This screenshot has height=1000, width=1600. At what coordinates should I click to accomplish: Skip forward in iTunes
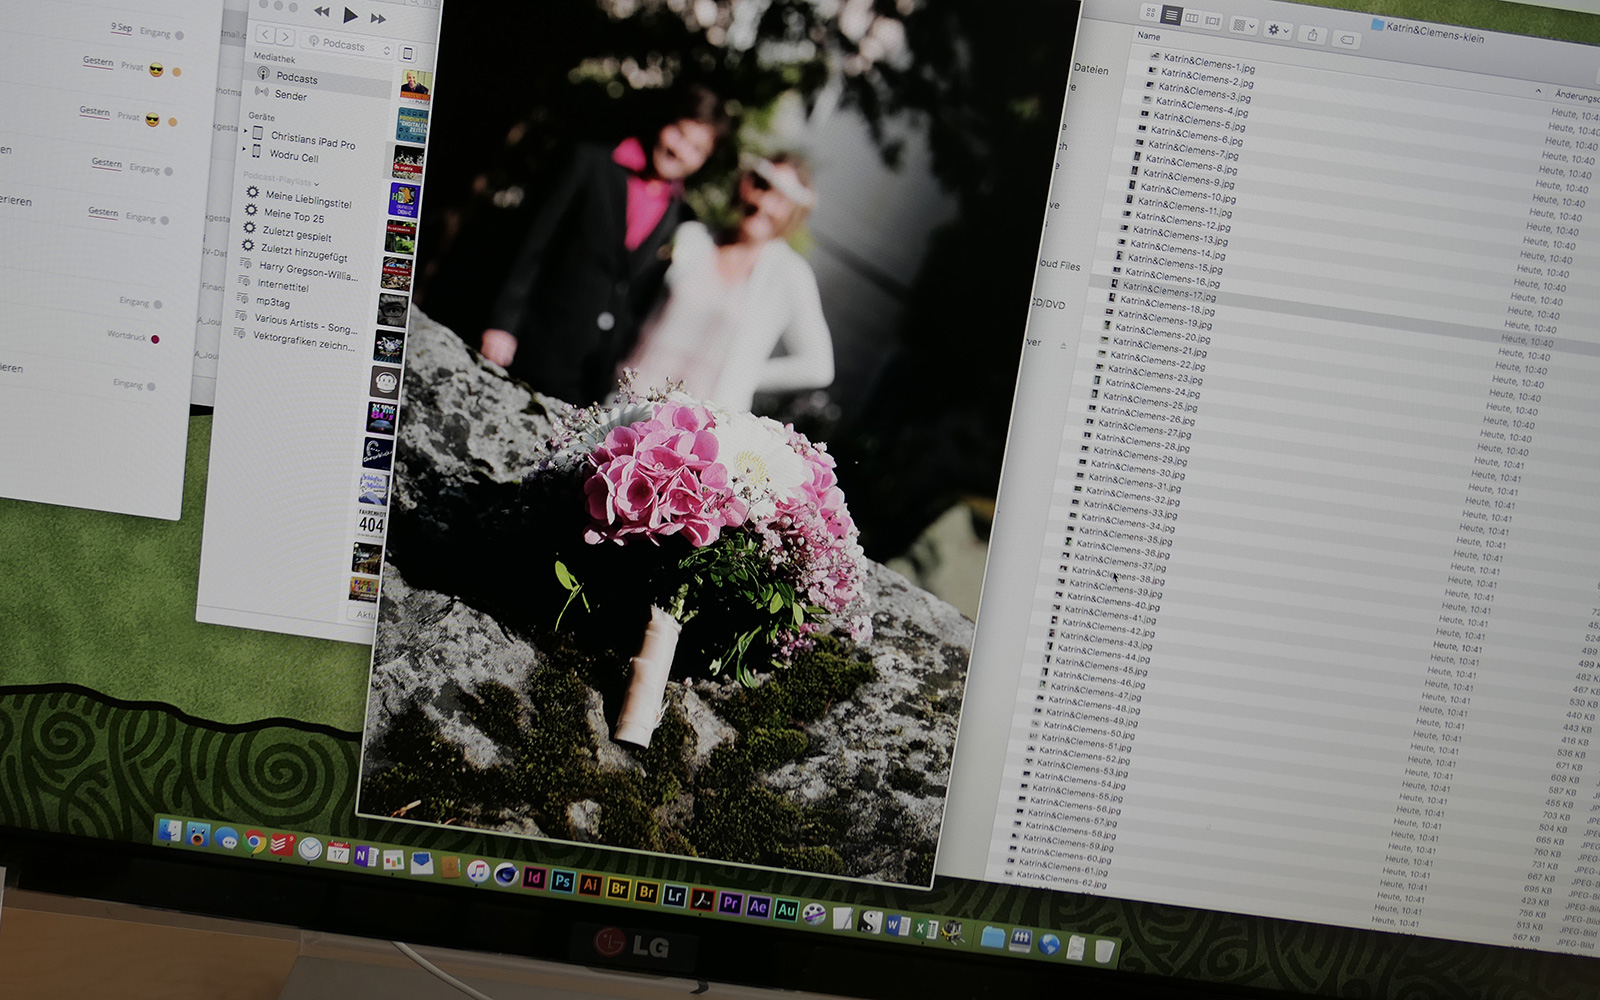(x=378, y=18)
